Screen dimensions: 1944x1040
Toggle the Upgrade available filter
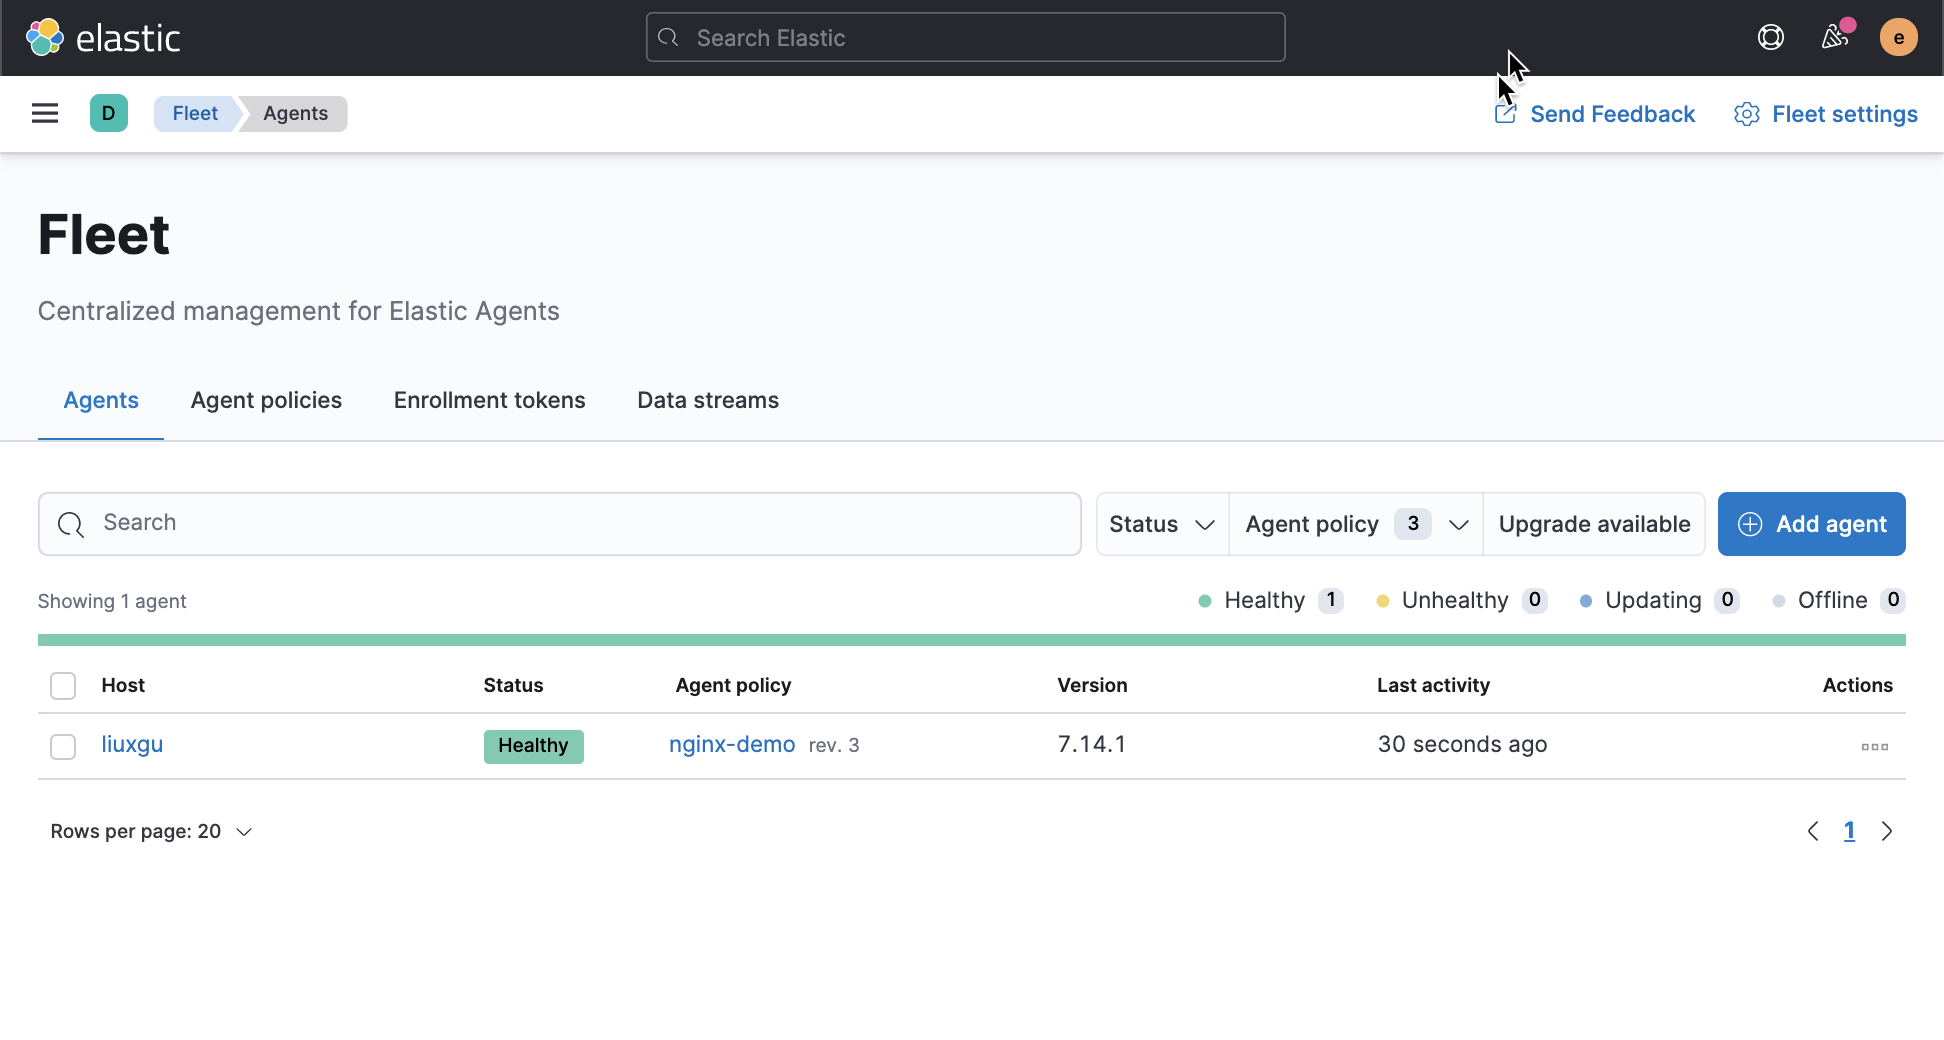point(1594,524)
